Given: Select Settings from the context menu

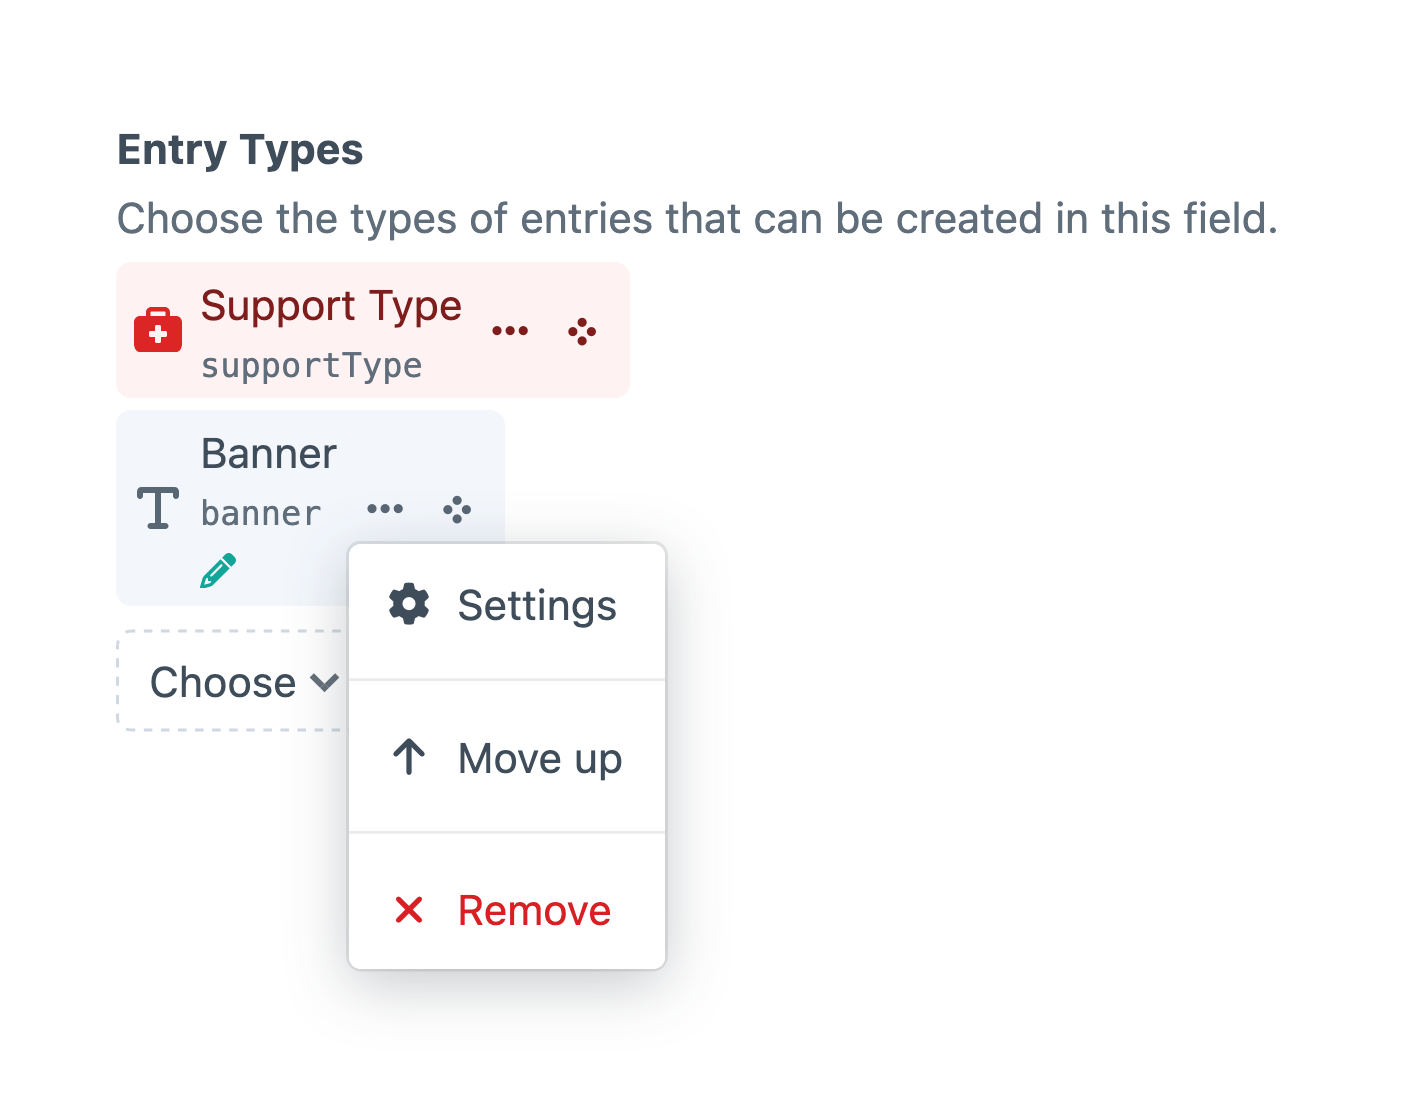Looking at the screenshot, I should click(x=536, y=606).
